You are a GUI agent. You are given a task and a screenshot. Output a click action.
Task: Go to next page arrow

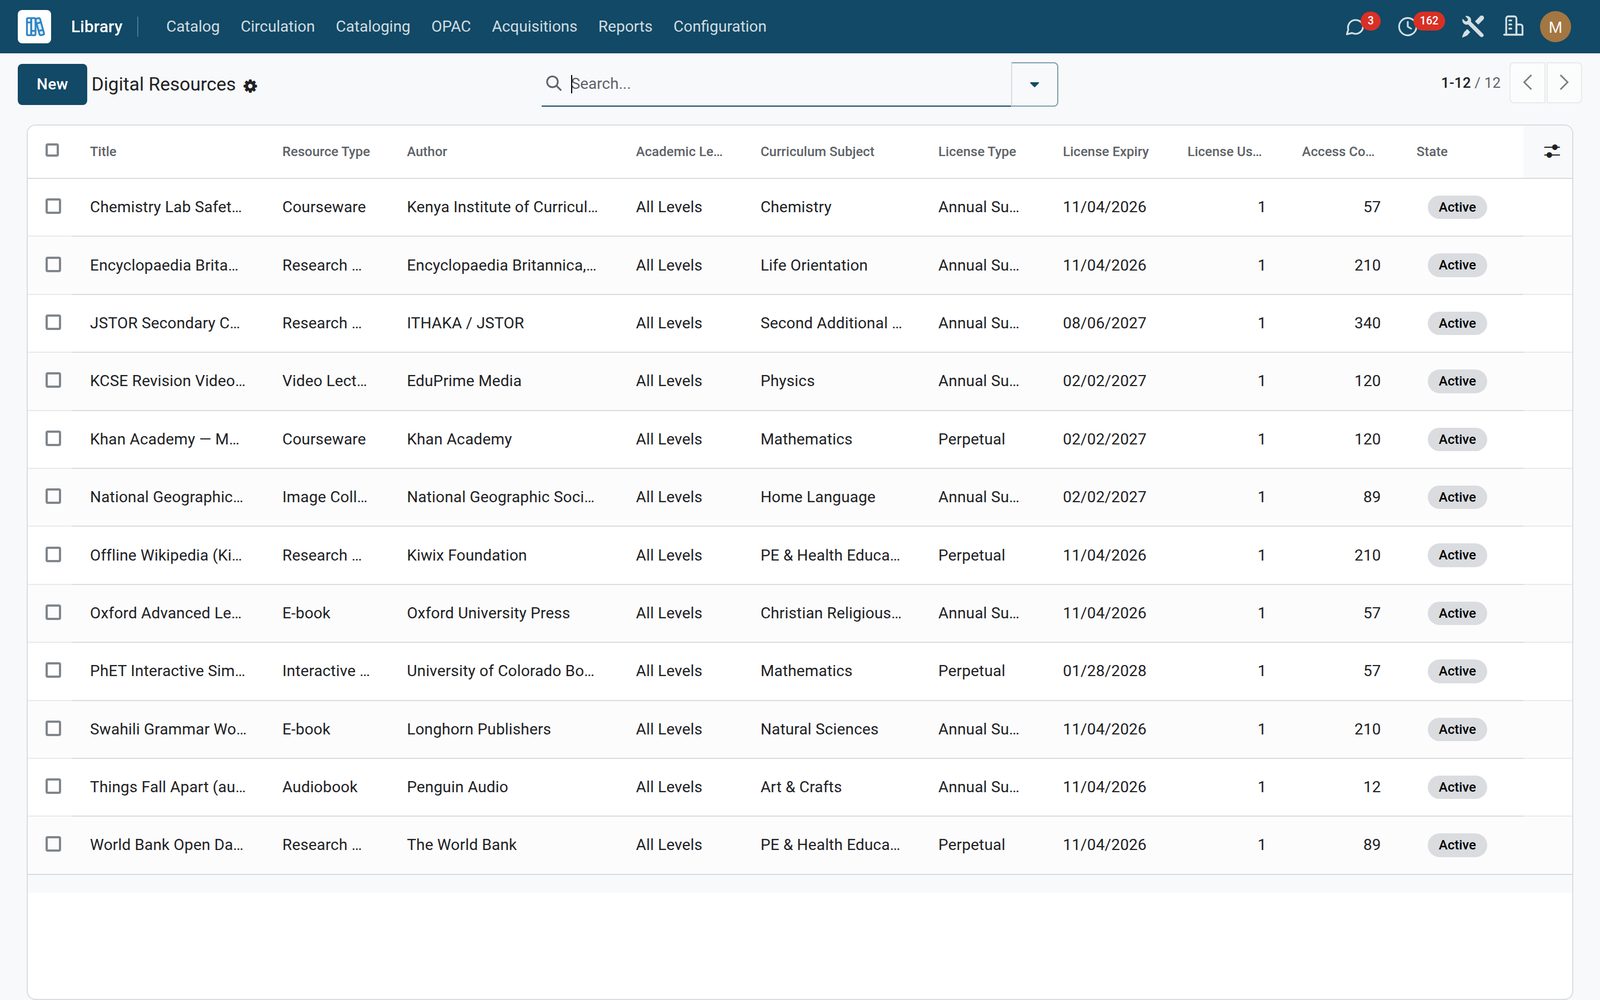pos(1564,83)
